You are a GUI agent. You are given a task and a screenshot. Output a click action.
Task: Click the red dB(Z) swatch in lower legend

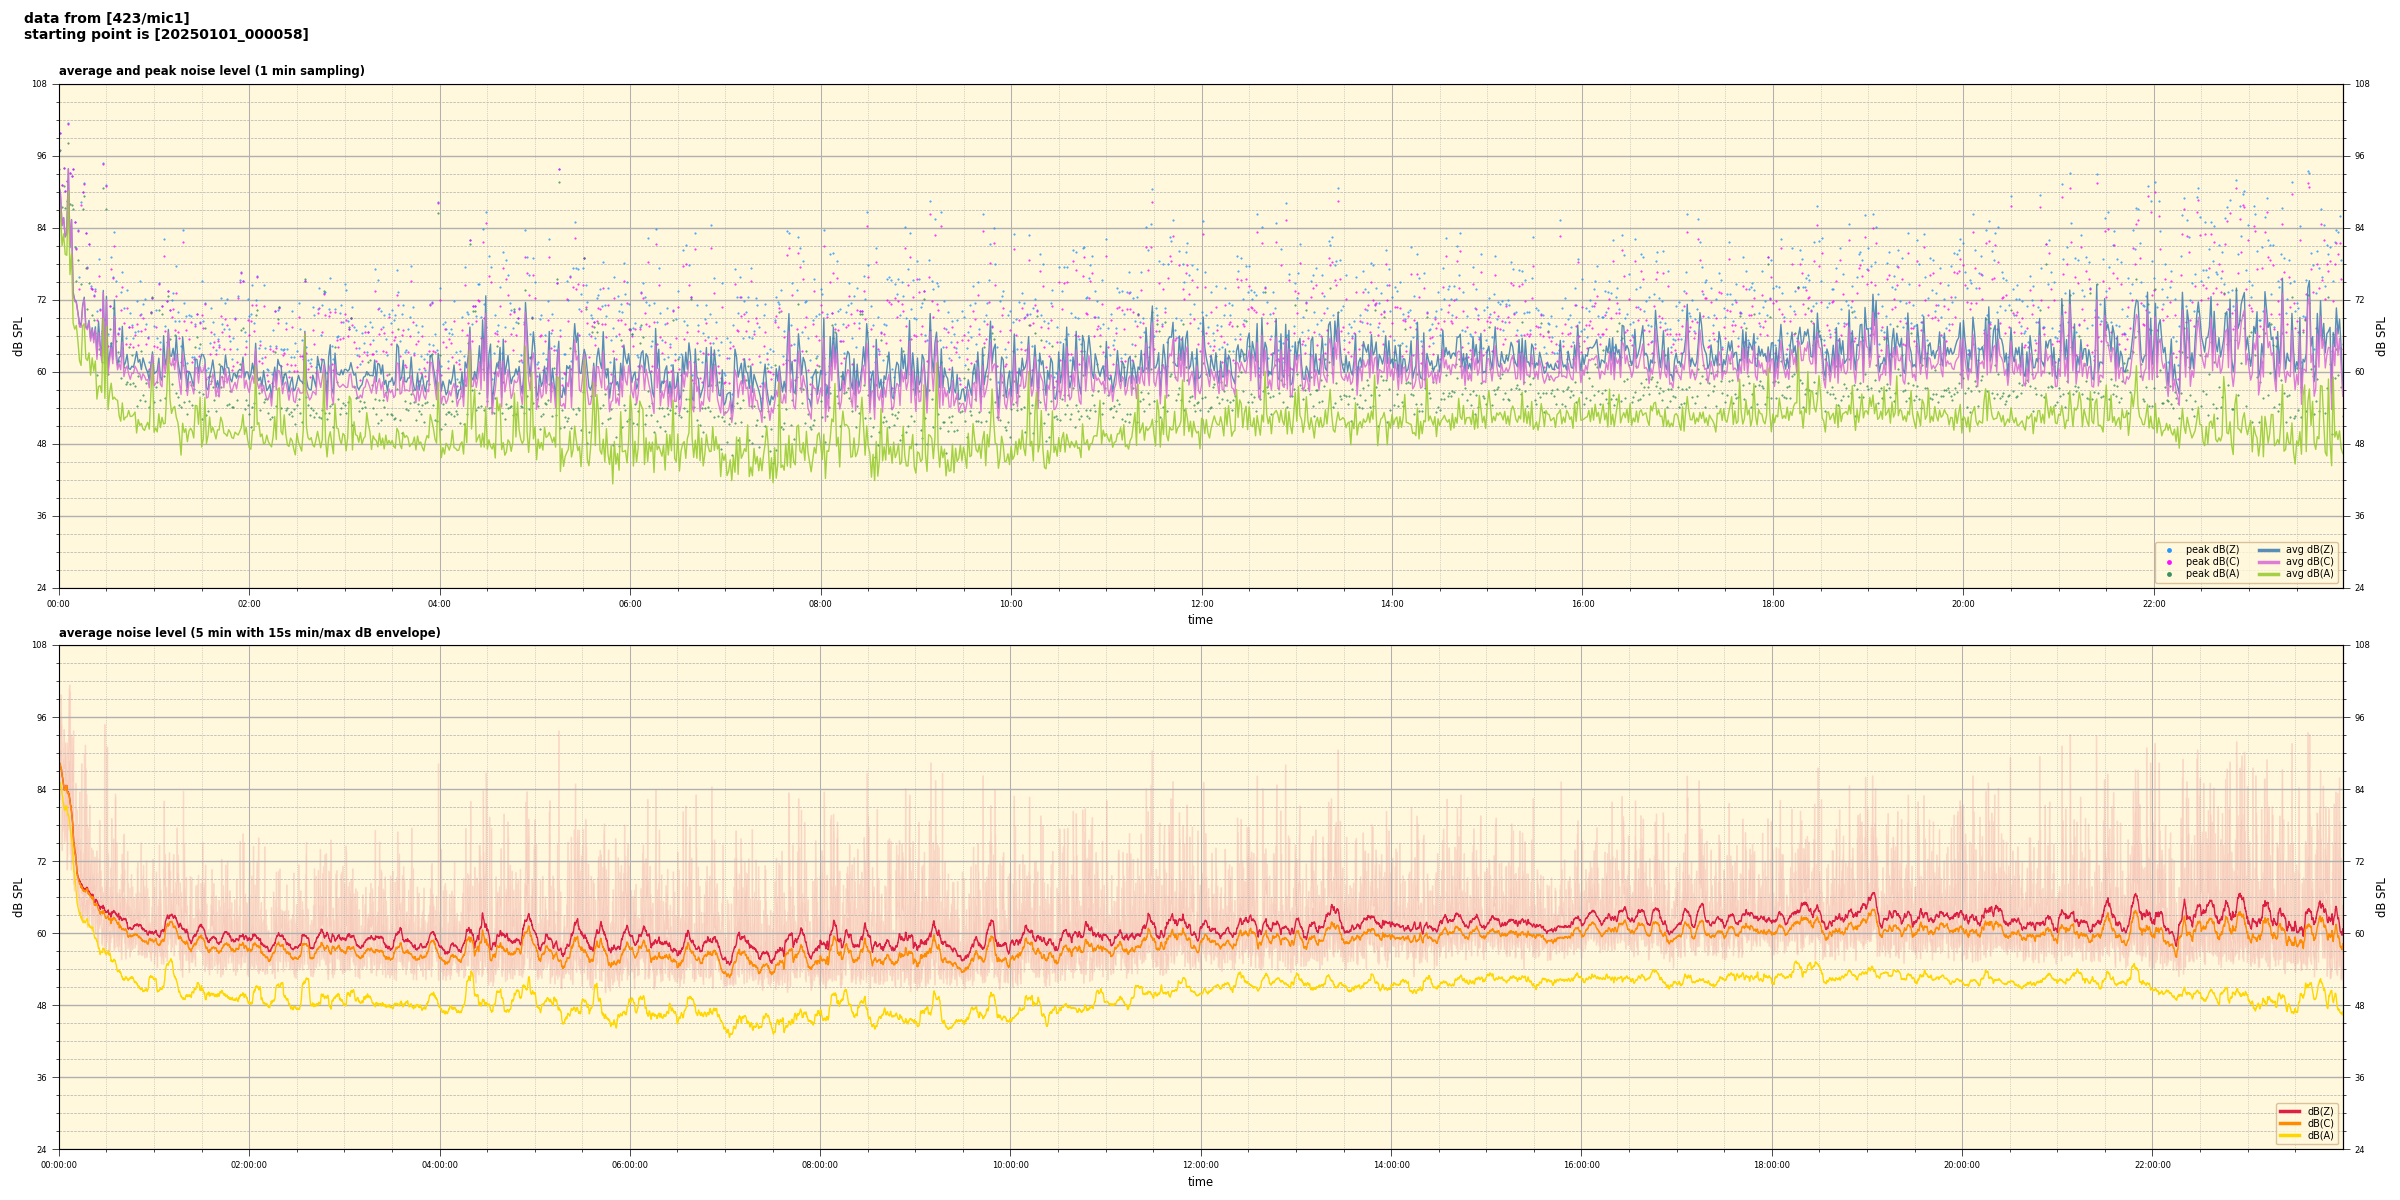pos(2290,1111)
